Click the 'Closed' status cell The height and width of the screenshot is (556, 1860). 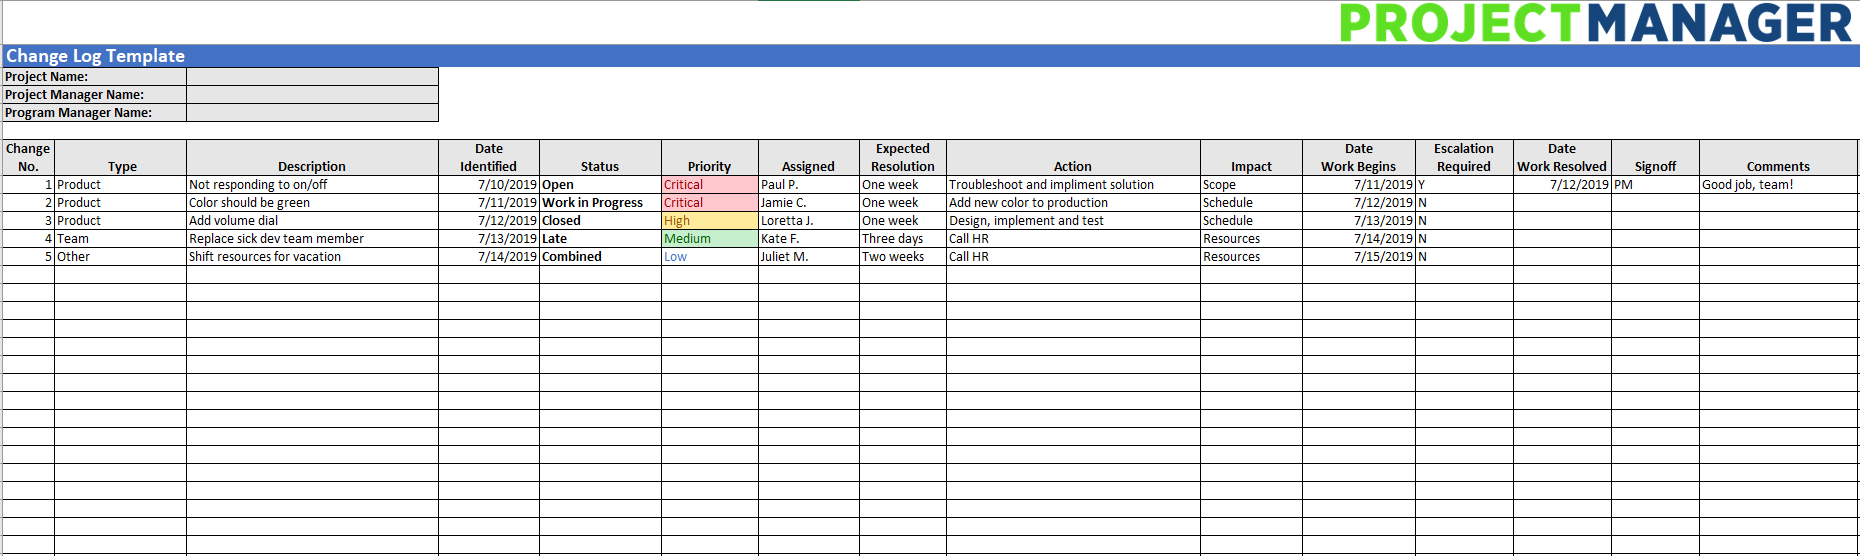[x=600, y=221]
